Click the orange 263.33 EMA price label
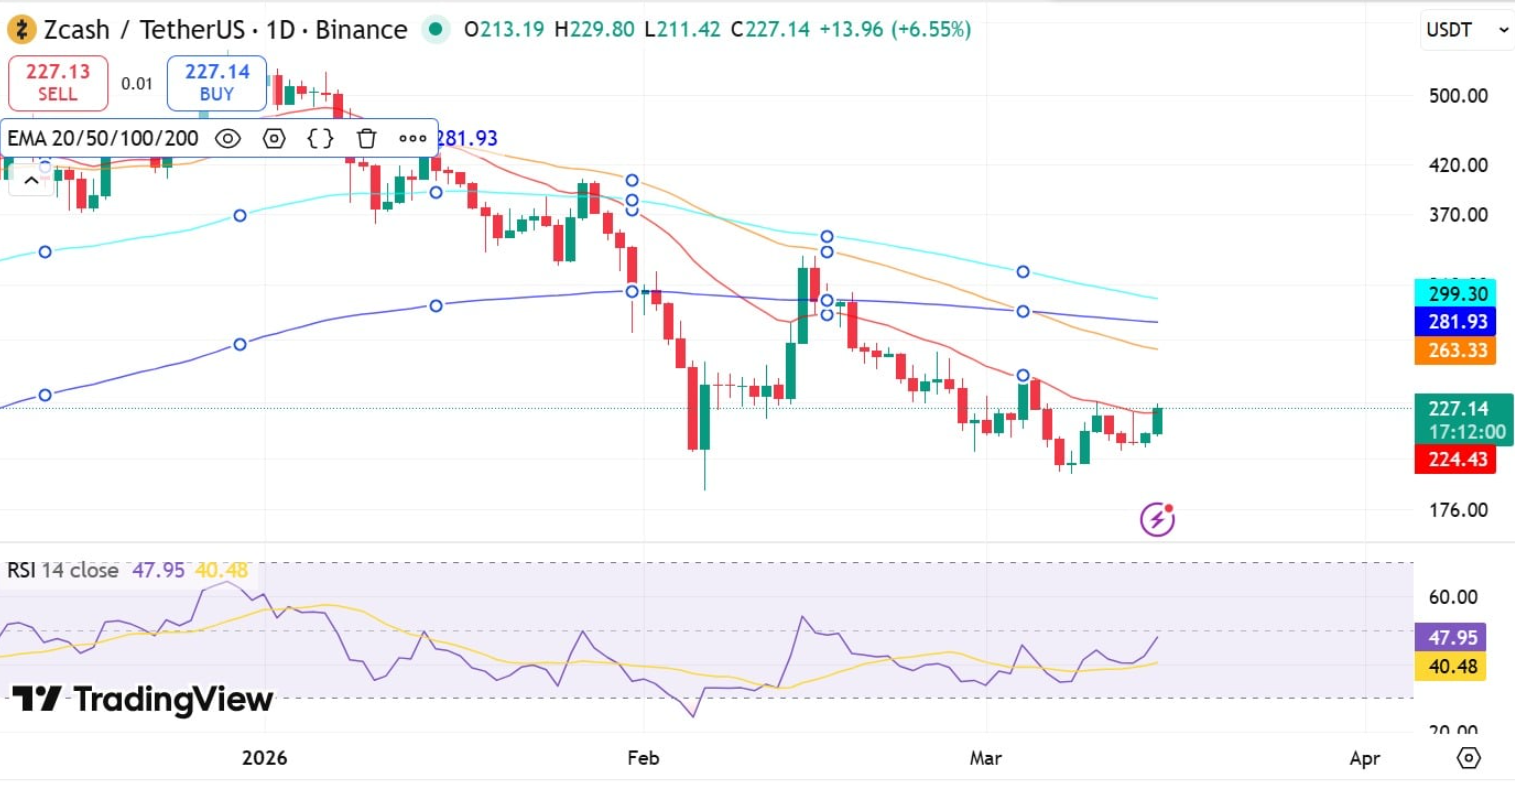 [1455, 350]
